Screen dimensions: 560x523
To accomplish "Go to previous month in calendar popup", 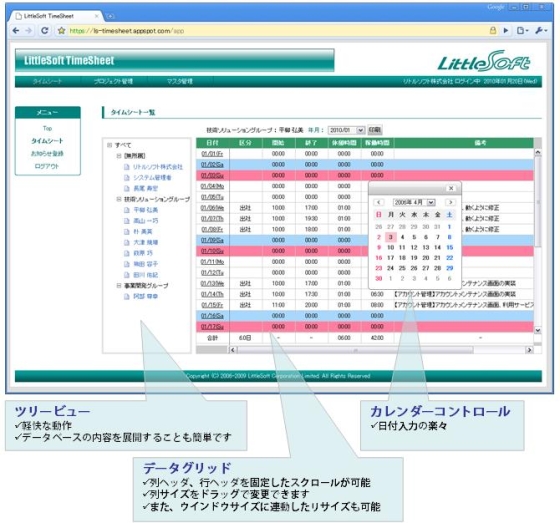I will point(379,202).
